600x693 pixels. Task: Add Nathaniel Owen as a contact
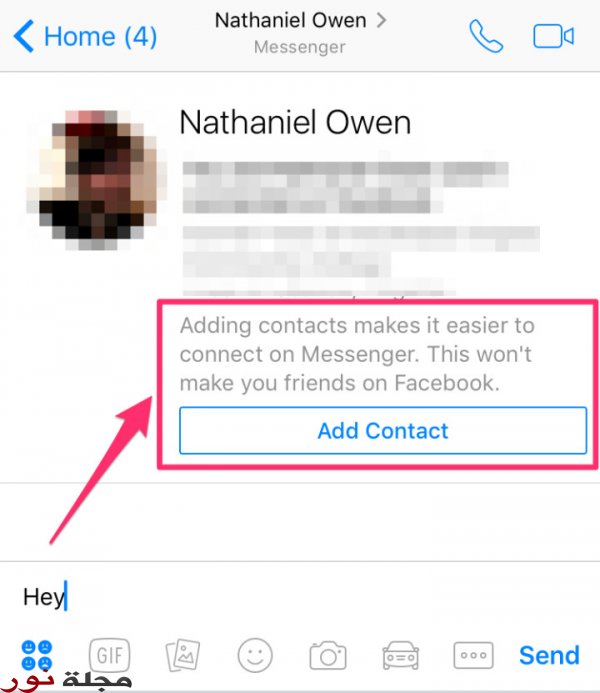pyautogui.click(x=383, y=430)
